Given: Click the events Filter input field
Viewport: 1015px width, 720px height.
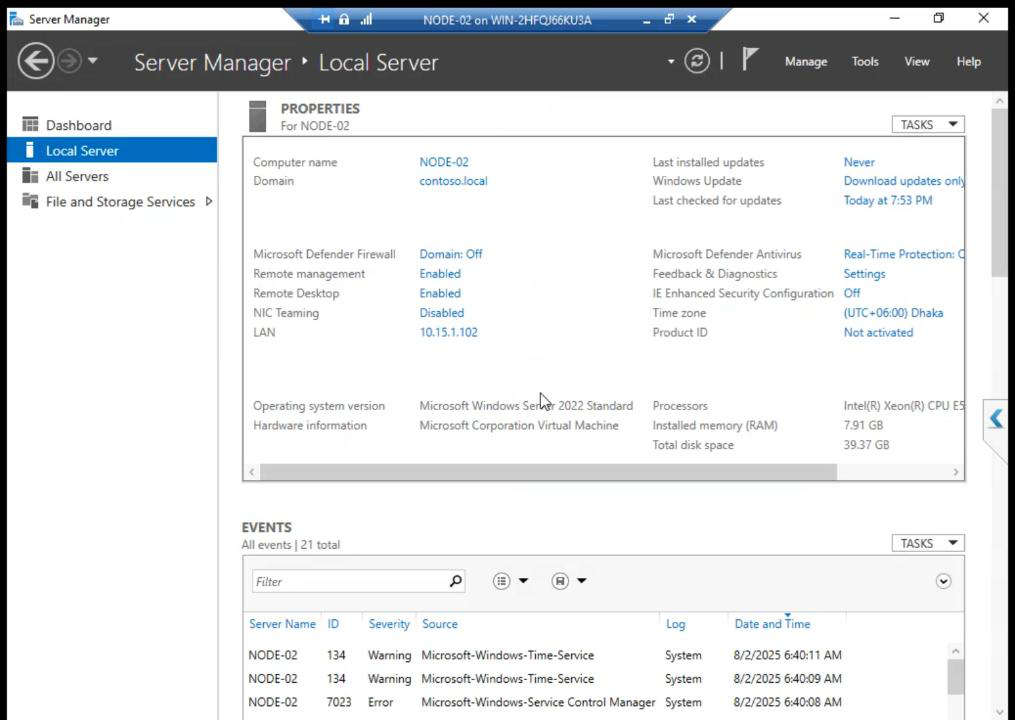Looking at the screenshot, I should coord(350,581).
